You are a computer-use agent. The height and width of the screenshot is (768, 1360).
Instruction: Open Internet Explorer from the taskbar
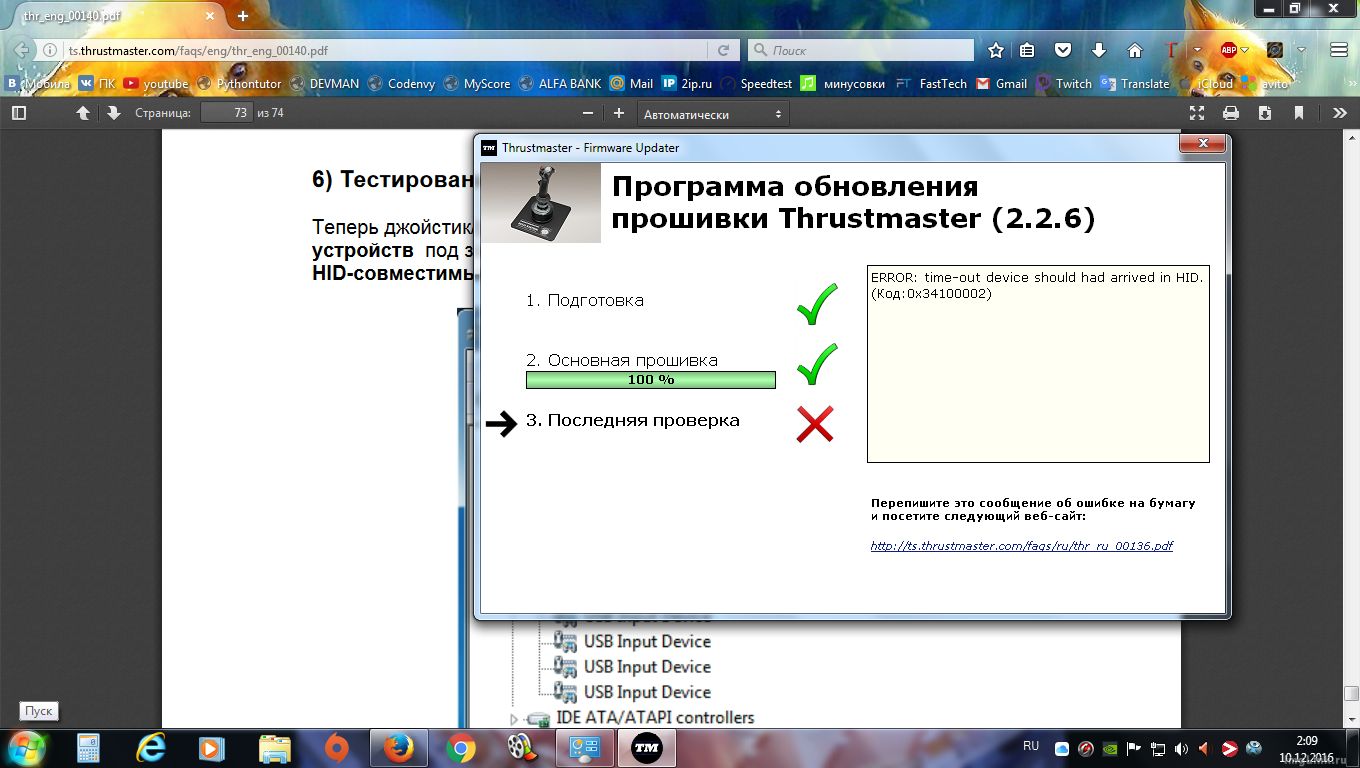pyautogui.click(x=150, y=748)
